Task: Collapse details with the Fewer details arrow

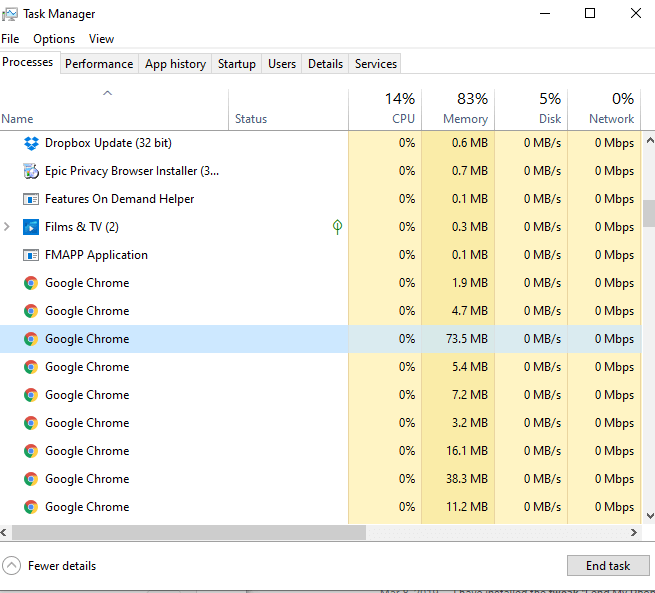Action: coord(12,566)
